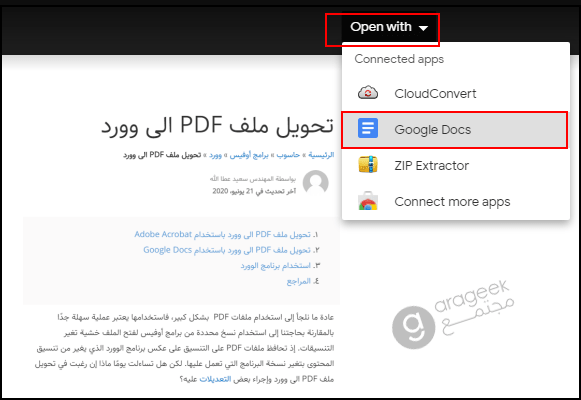Open the fourth contents link المراجع
Screen dimensions: 581x400
pyautogui.click(x=298, y=281)
